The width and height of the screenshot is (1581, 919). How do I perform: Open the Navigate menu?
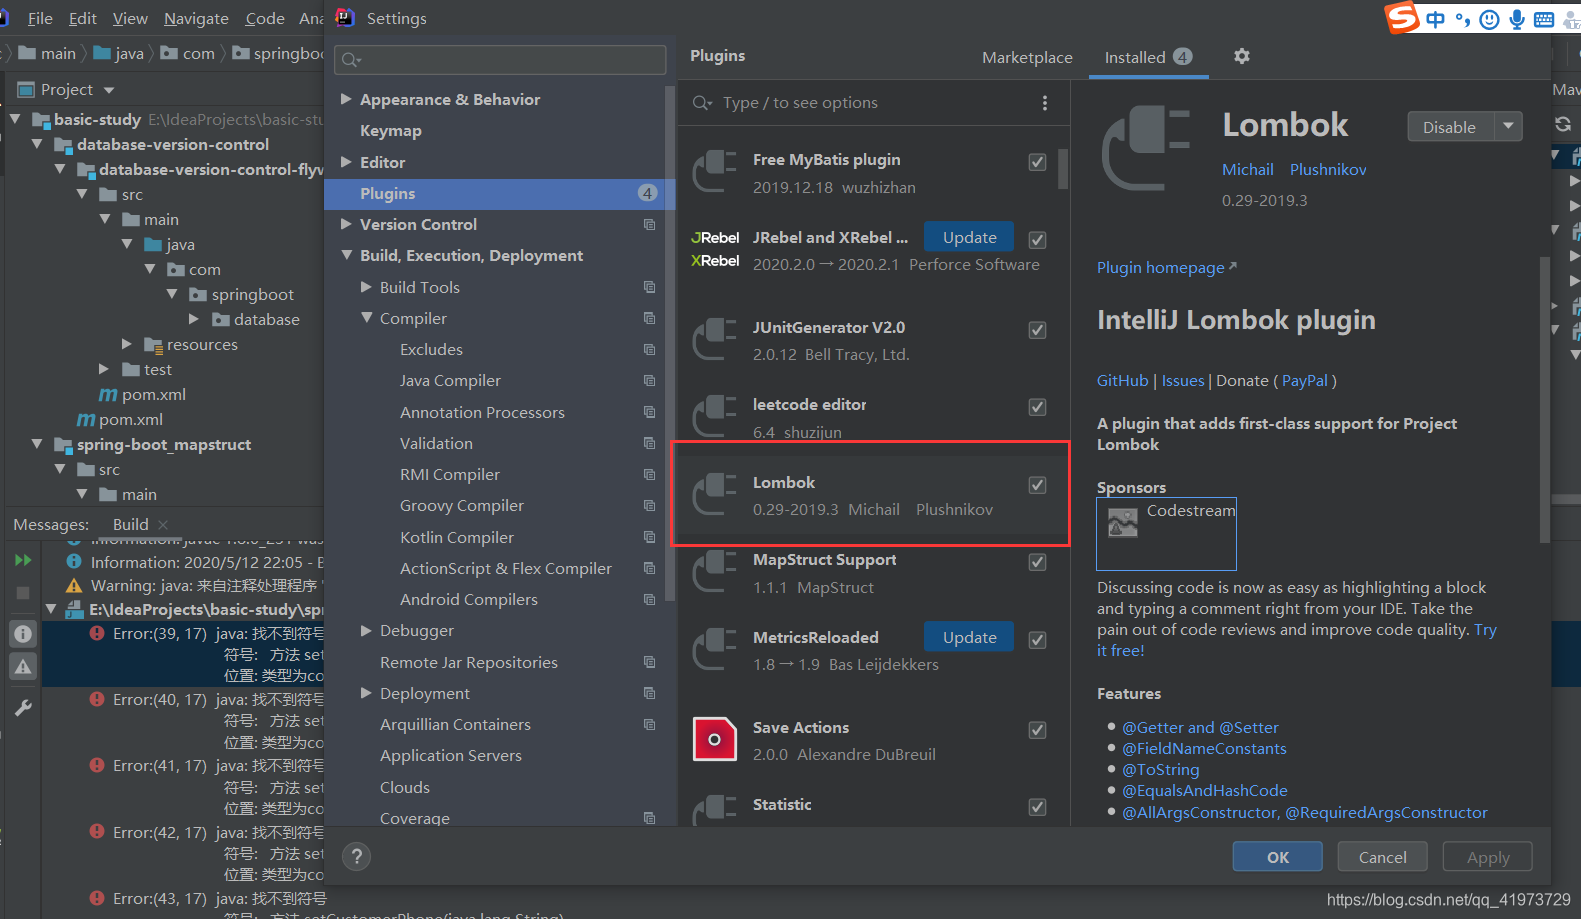pyautogui.click(x=196, y=18)
